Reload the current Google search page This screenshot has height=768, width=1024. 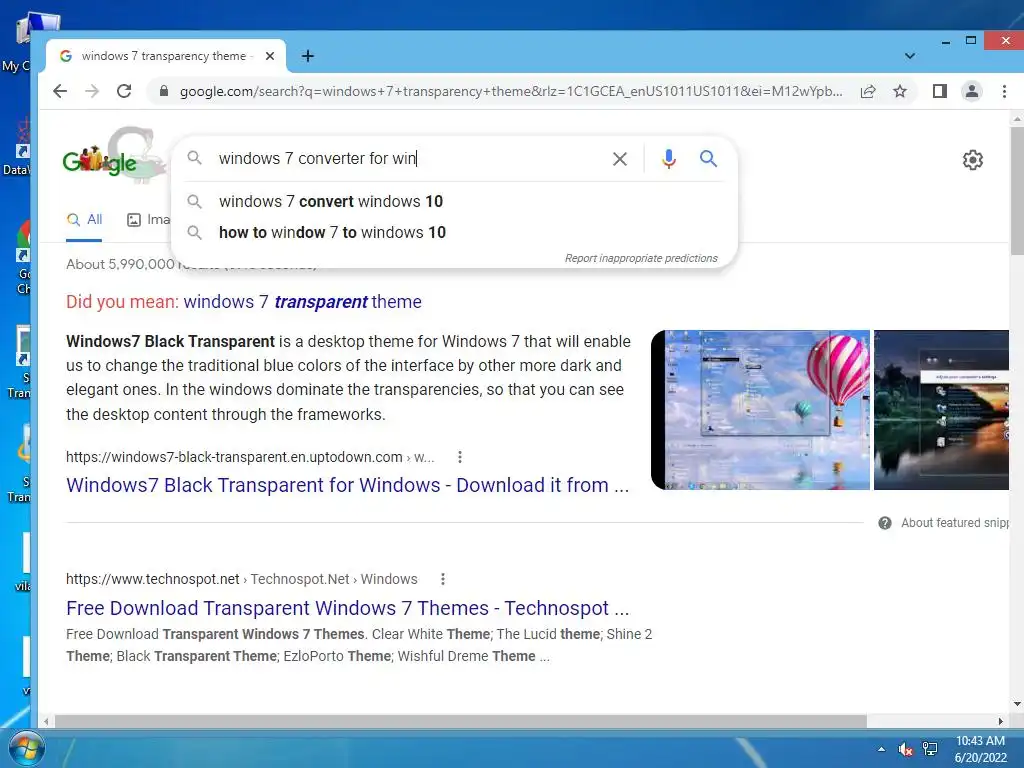(x=124, y=91)
